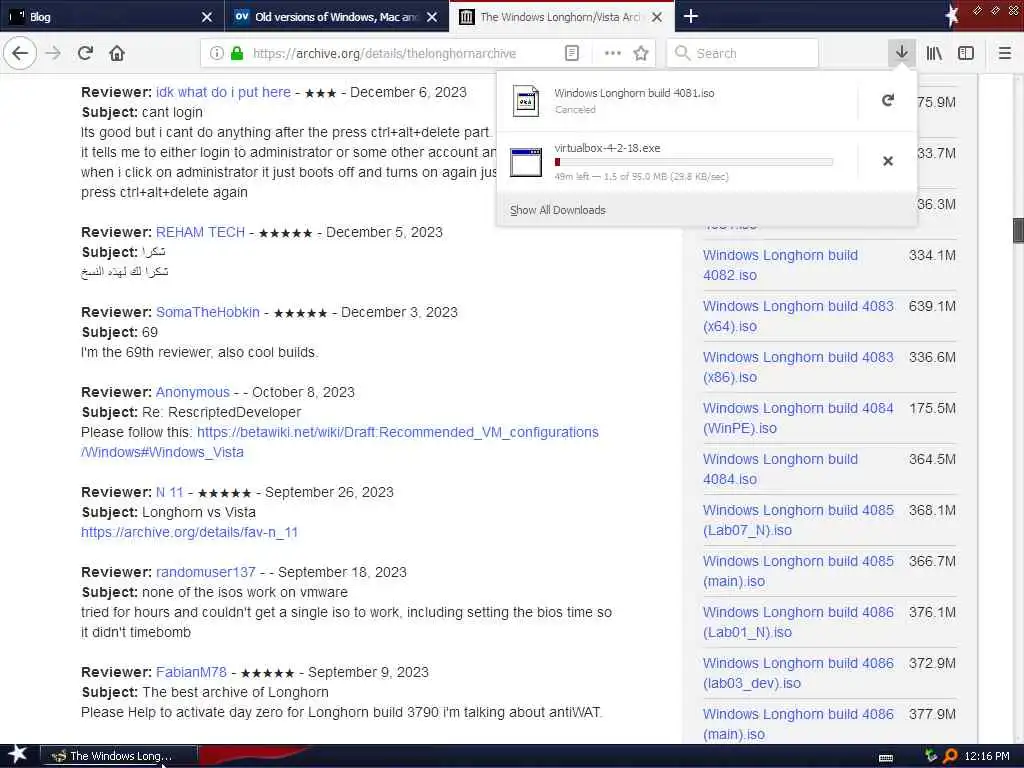Image resolution: width=1024 pixels, height=768 pixels.
Task: Download Longhorn build 4084 (WinPE).iso
Action: (x=798, y=418)
